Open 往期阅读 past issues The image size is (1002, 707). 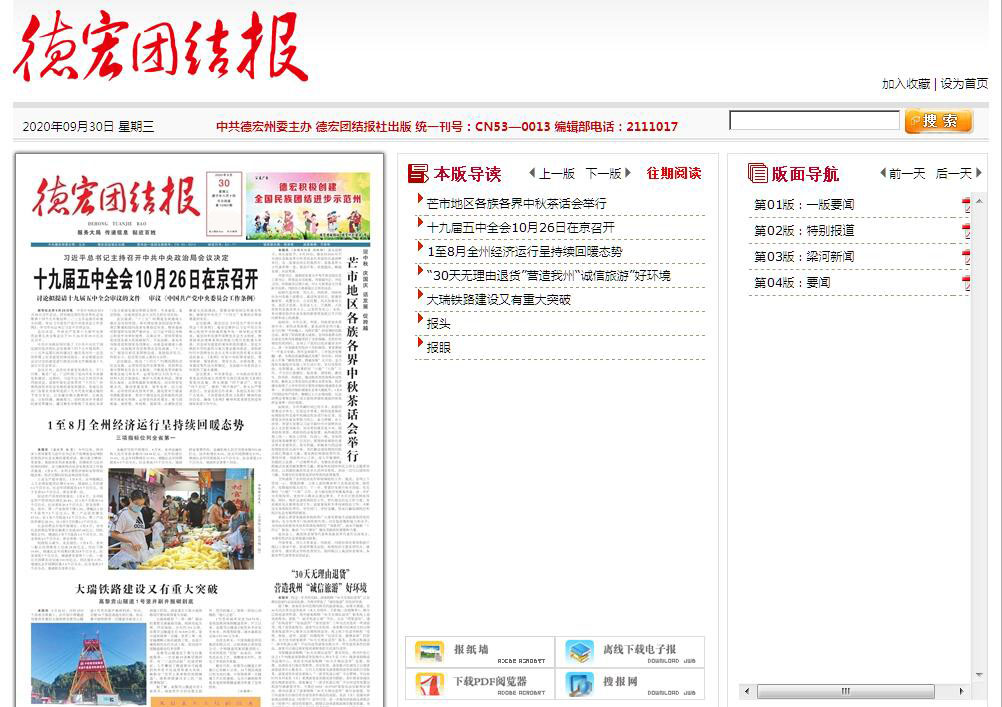673,173
